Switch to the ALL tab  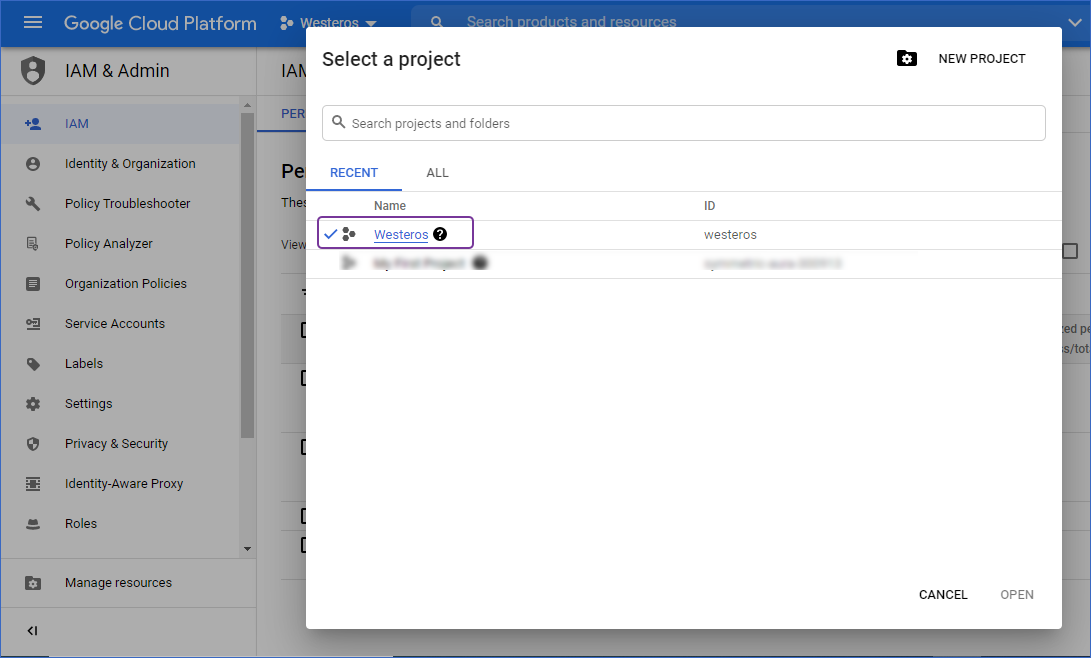click(x=437, y=172)
